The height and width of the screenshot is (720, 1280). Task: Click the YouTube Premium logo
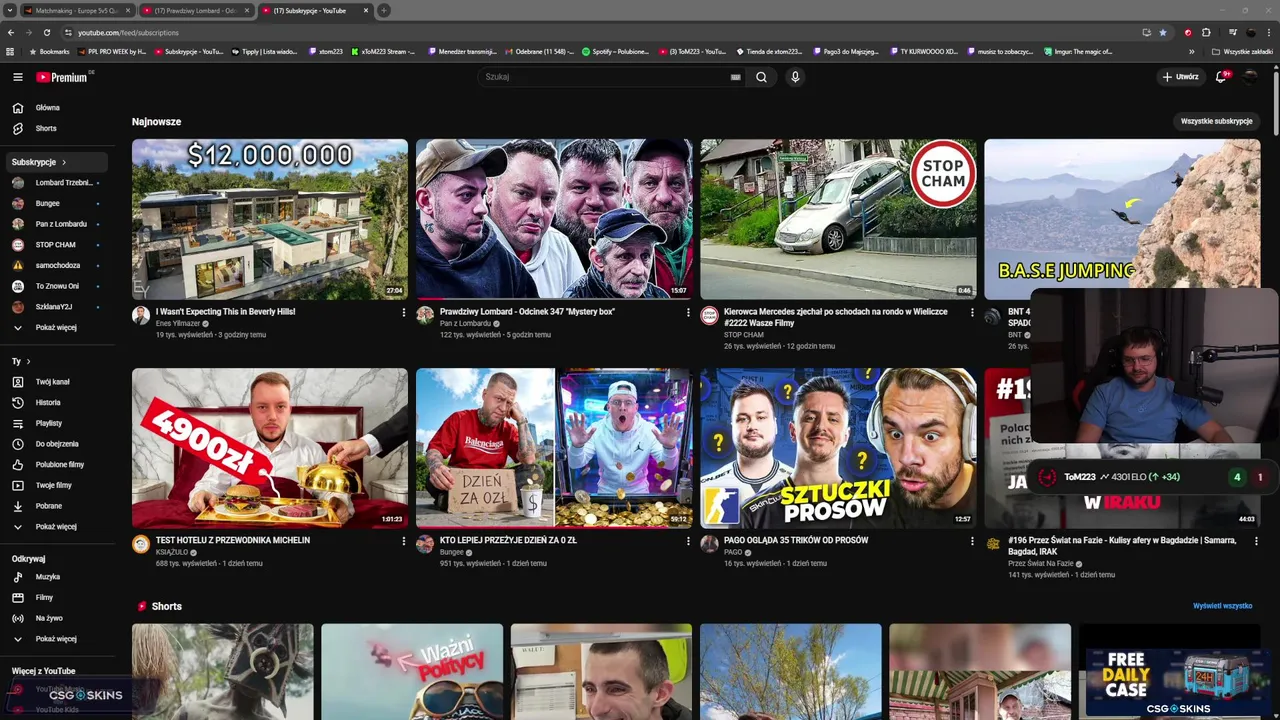tap(62, 77)
